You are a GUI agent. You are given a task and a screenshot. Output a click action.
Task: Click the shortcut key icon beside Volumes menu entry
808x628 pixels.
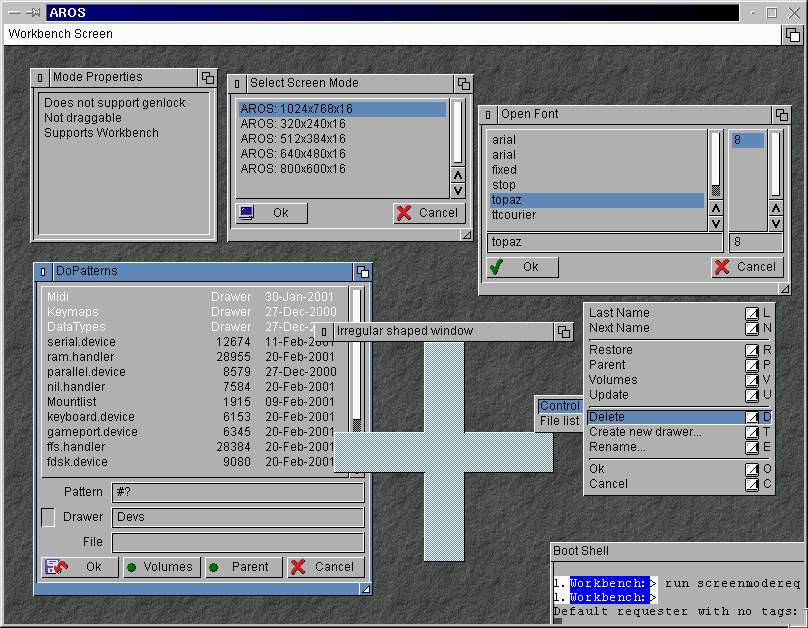click(x=752, y=380)
